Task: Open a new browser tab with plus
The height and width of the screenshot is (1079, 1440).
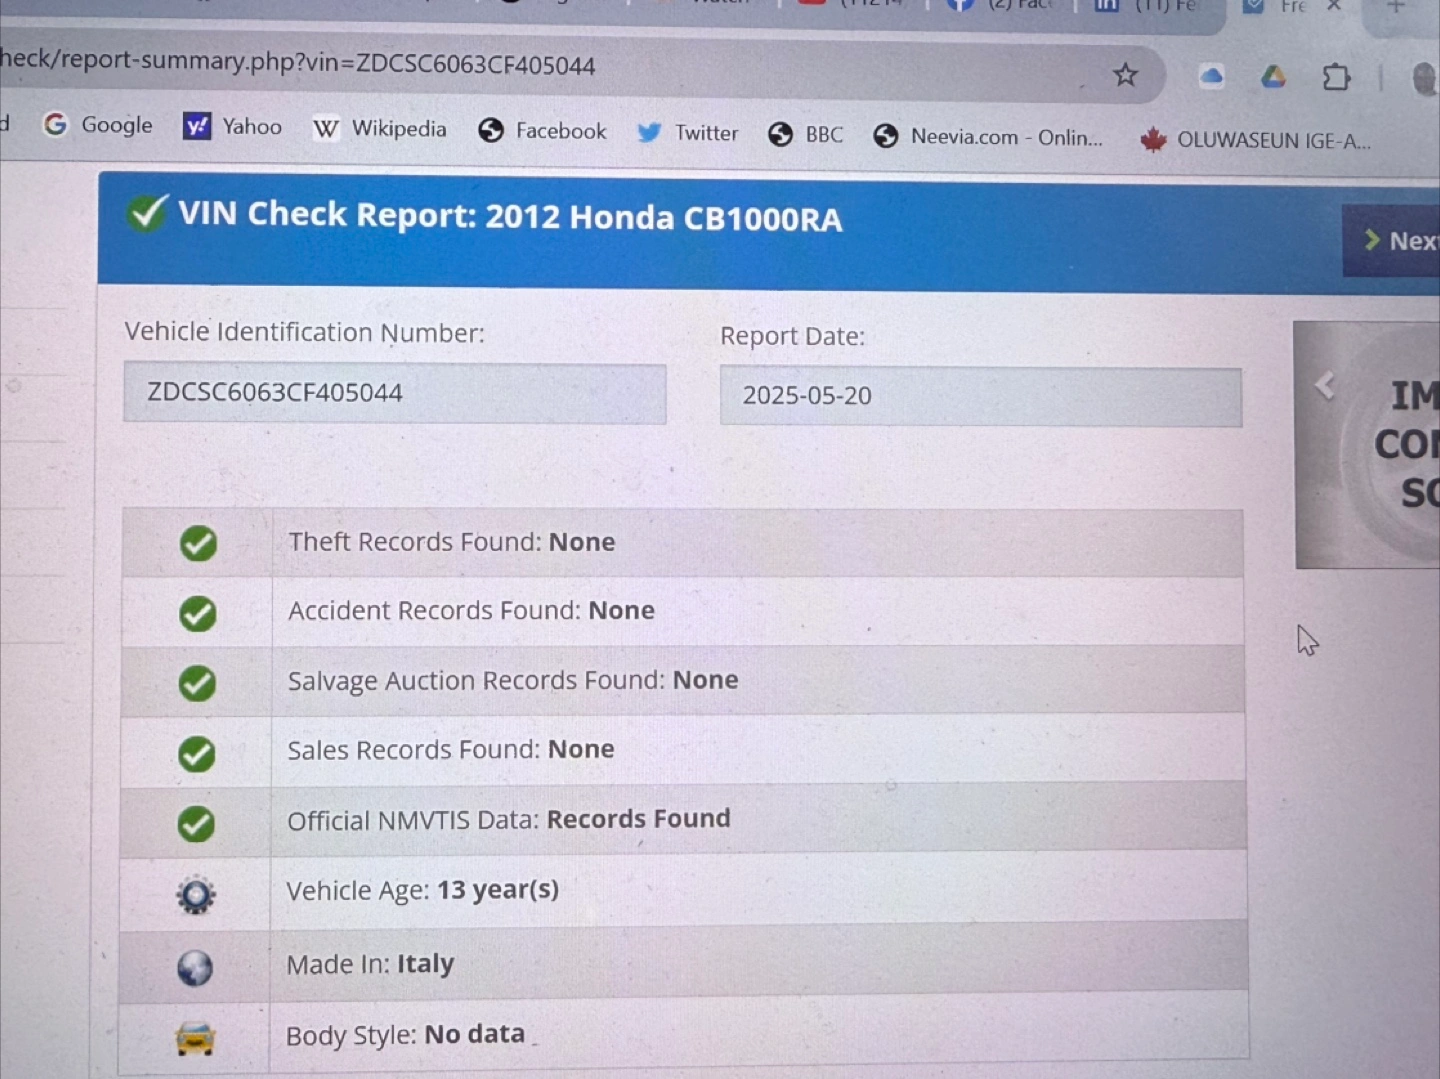Action: [1397, 7]
